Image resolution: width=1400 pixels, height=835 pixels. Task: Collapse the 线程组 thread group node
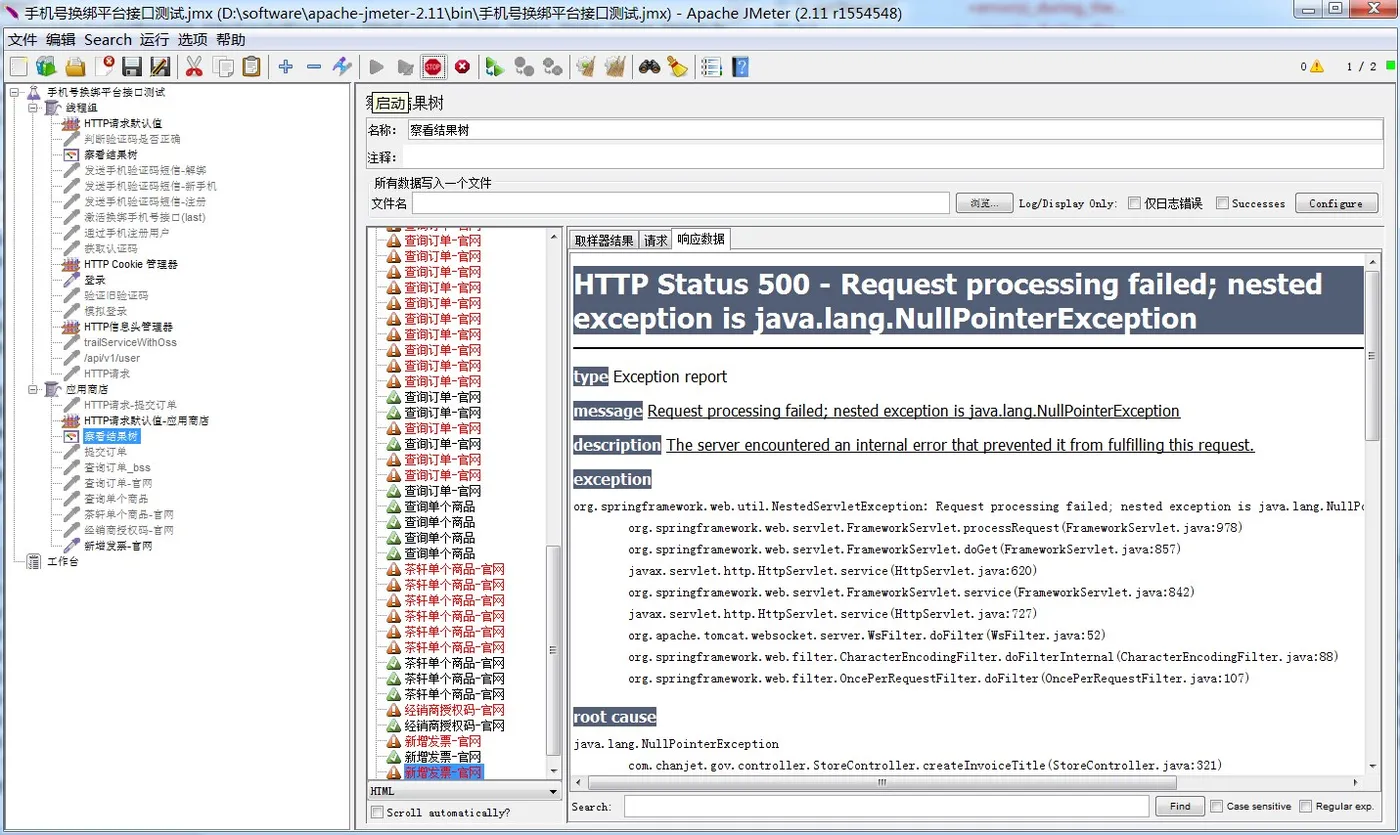(33, 107)
